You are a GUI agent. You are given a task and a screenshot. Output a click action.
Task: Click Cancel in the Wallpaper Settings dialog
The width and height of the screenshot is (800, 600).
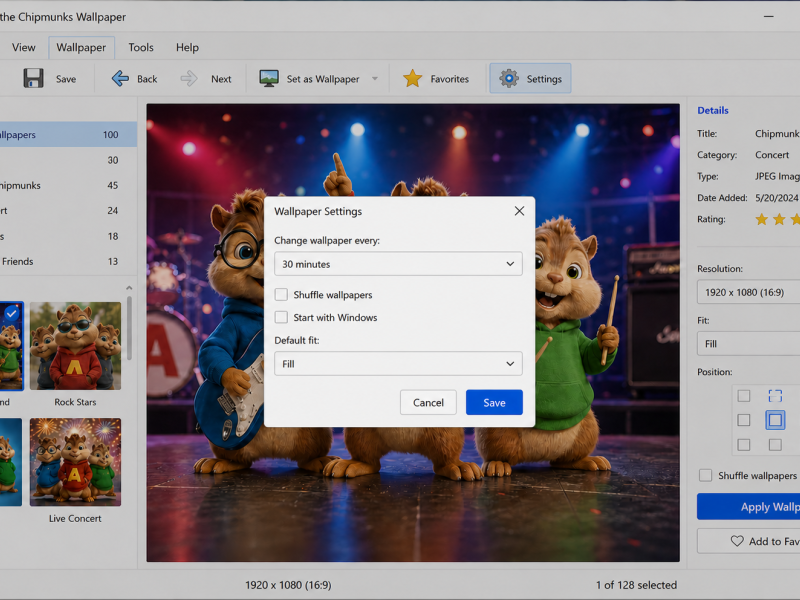coord(428,403)
